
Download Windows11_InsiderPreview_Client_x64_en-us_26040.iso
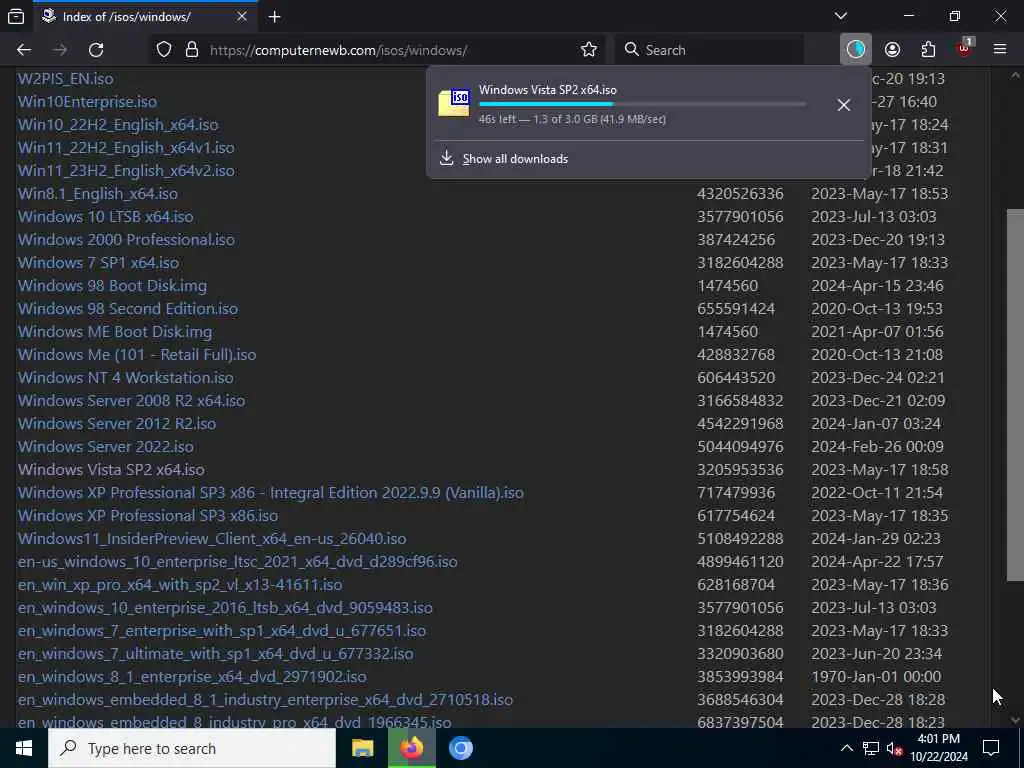(x=212, y=539)
